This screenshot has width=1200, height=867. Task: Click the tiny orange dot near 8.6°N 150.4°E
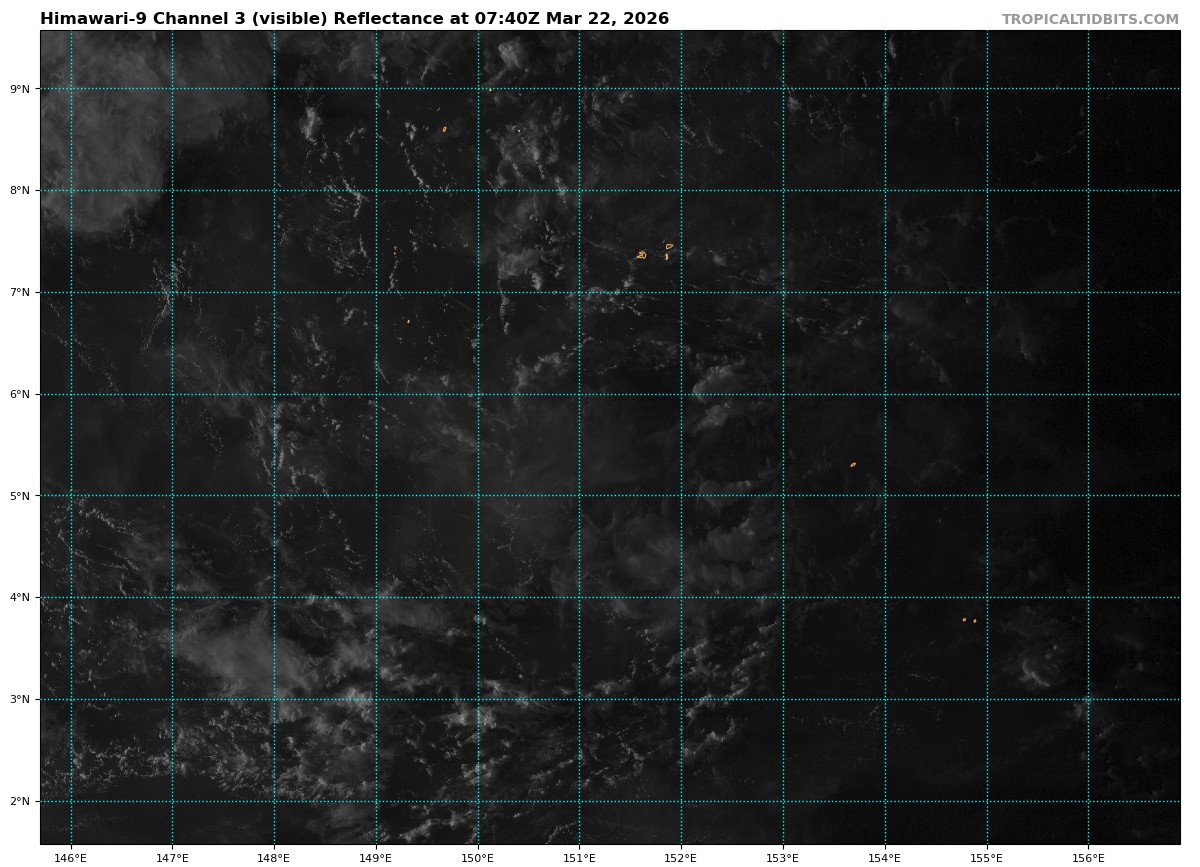coord(519,130)
